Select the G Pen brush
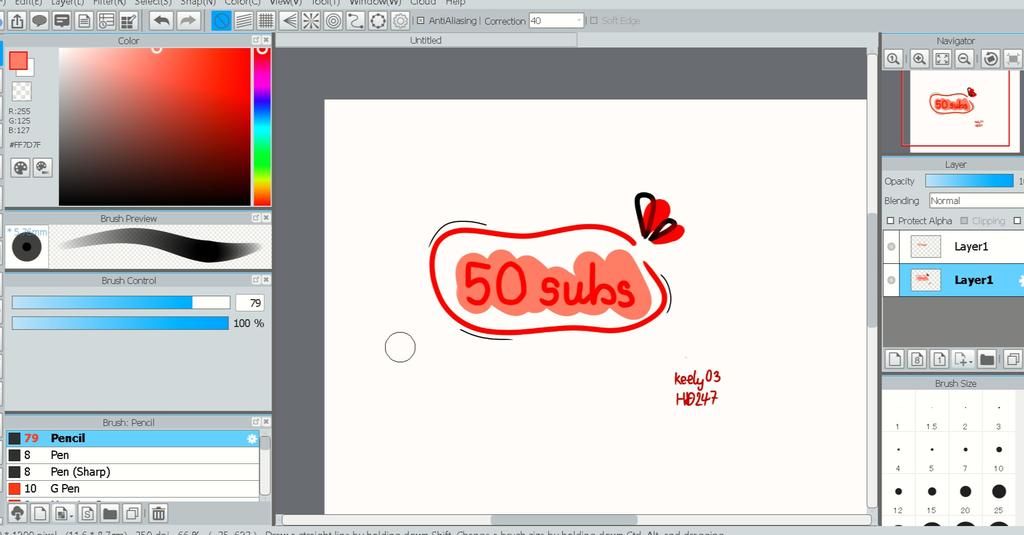 [x=133, y=489]
